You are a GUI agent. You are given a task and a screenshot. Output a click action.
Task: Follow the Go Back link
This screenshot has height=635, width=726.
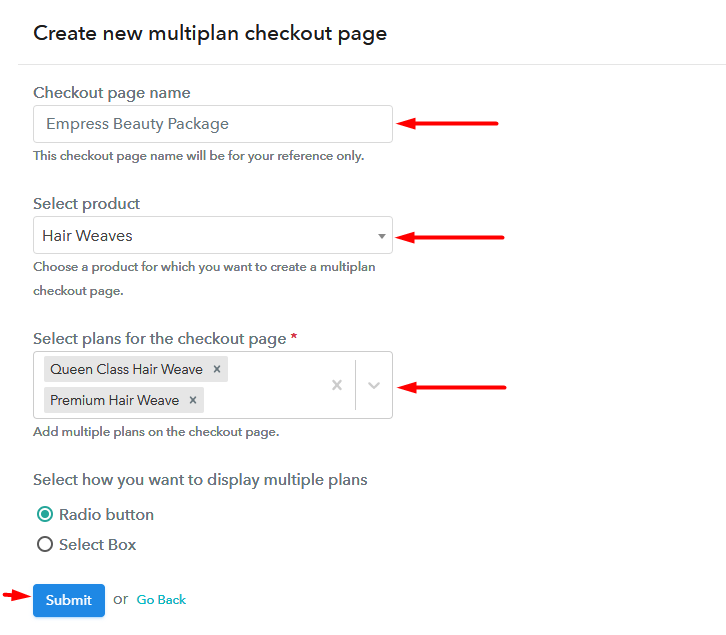coord(161,600)
